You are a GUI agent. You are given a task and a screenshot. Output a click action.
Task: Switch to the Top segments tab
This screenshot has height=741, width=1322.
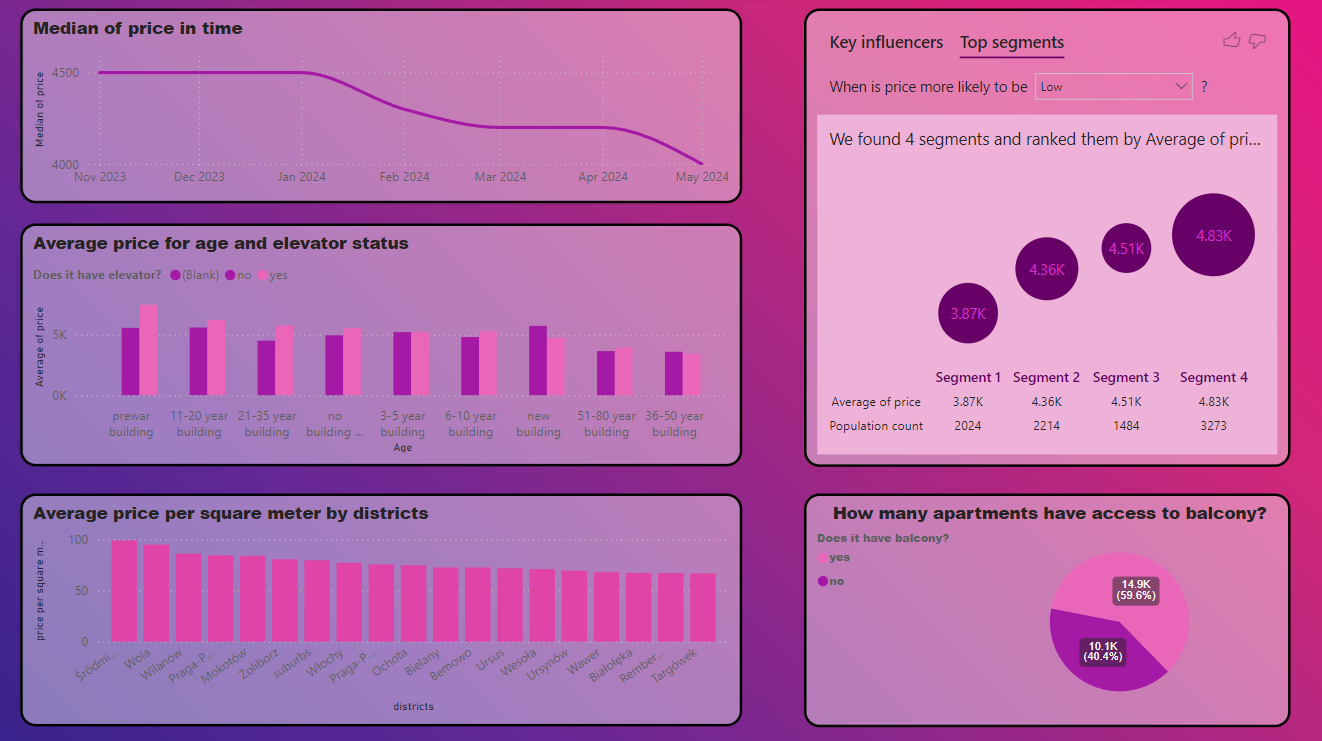[1011, 43]
